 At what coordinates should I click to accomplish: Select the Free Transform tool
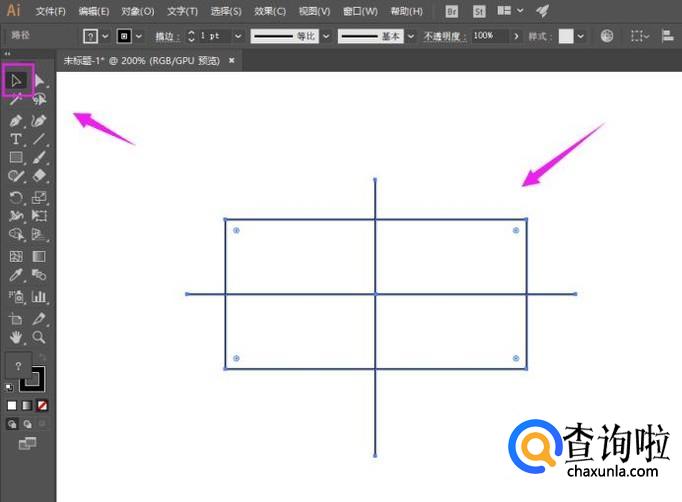pyautogui.click(x=39, y=216)
